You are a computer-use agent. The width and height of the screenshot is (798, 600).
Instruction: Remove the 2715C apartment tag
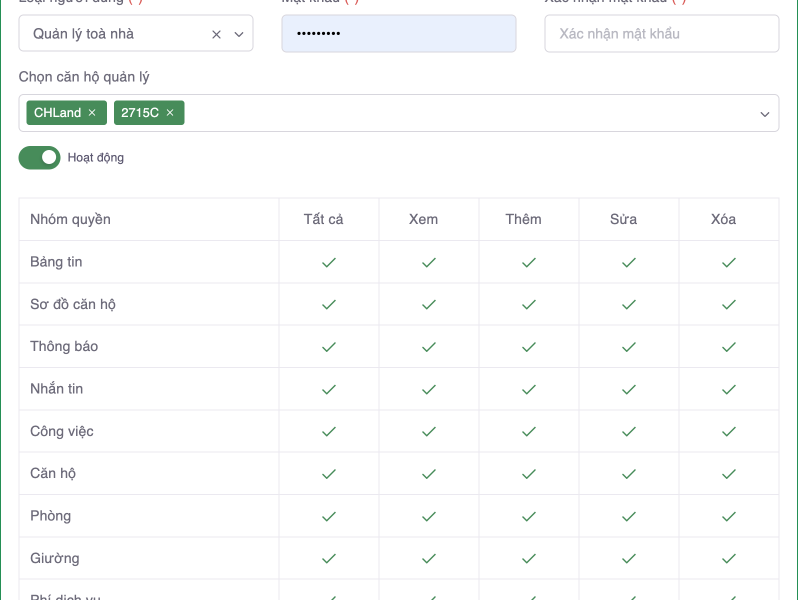point(170,113)
